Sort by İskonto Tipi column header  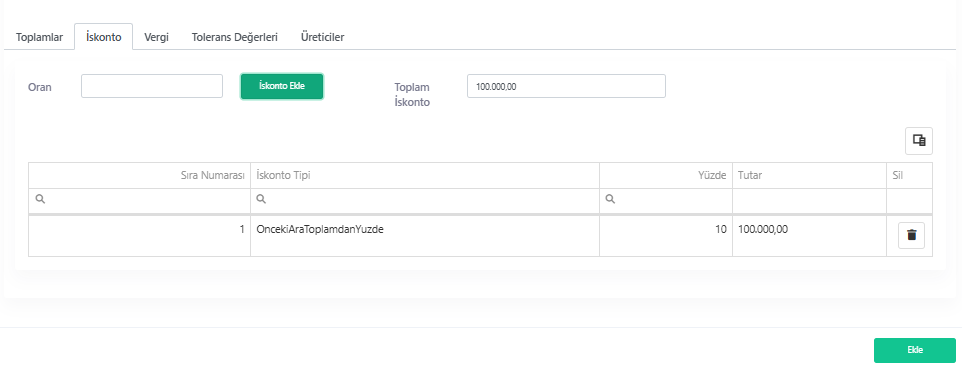[x=425, y=175]
